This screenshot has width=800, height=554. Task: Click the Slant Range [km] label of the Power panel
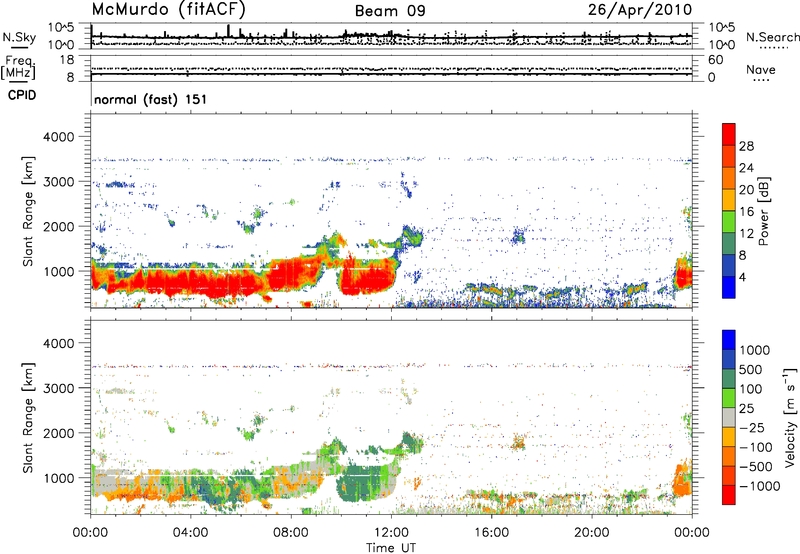pyautogui.click(x=28, y=211)
